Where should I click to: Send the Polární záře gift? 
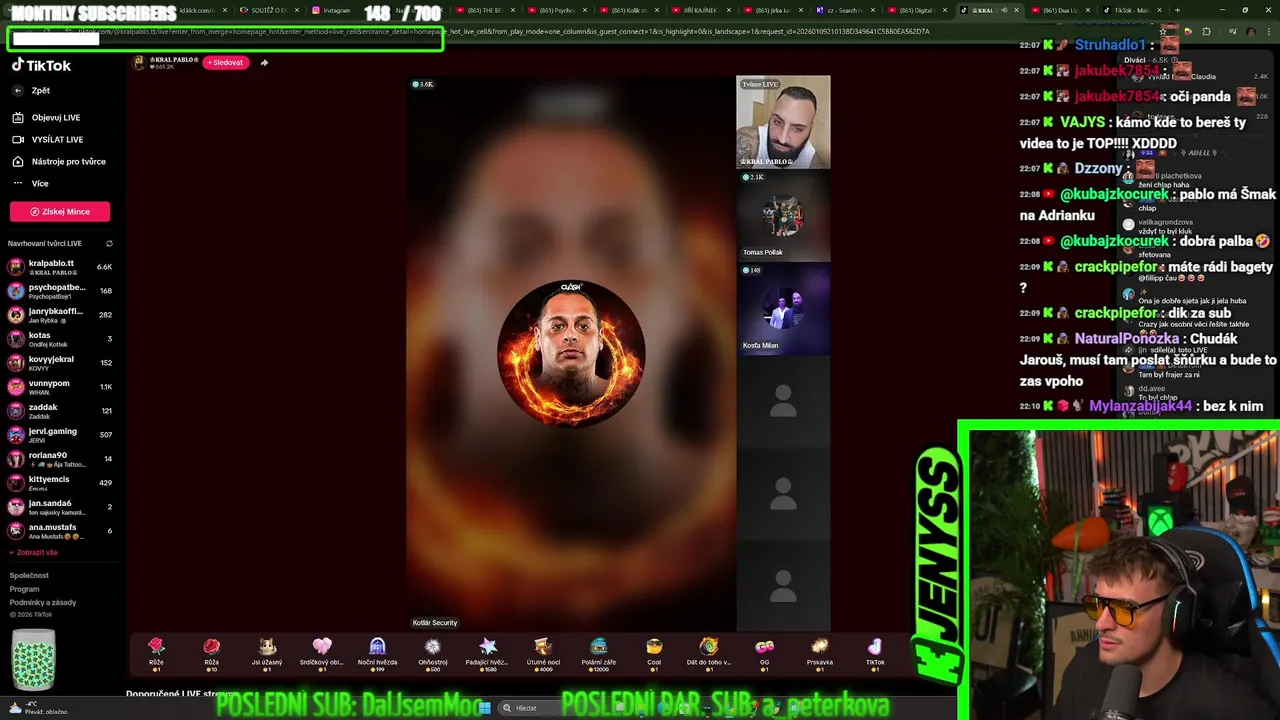[x=599, y=653]
